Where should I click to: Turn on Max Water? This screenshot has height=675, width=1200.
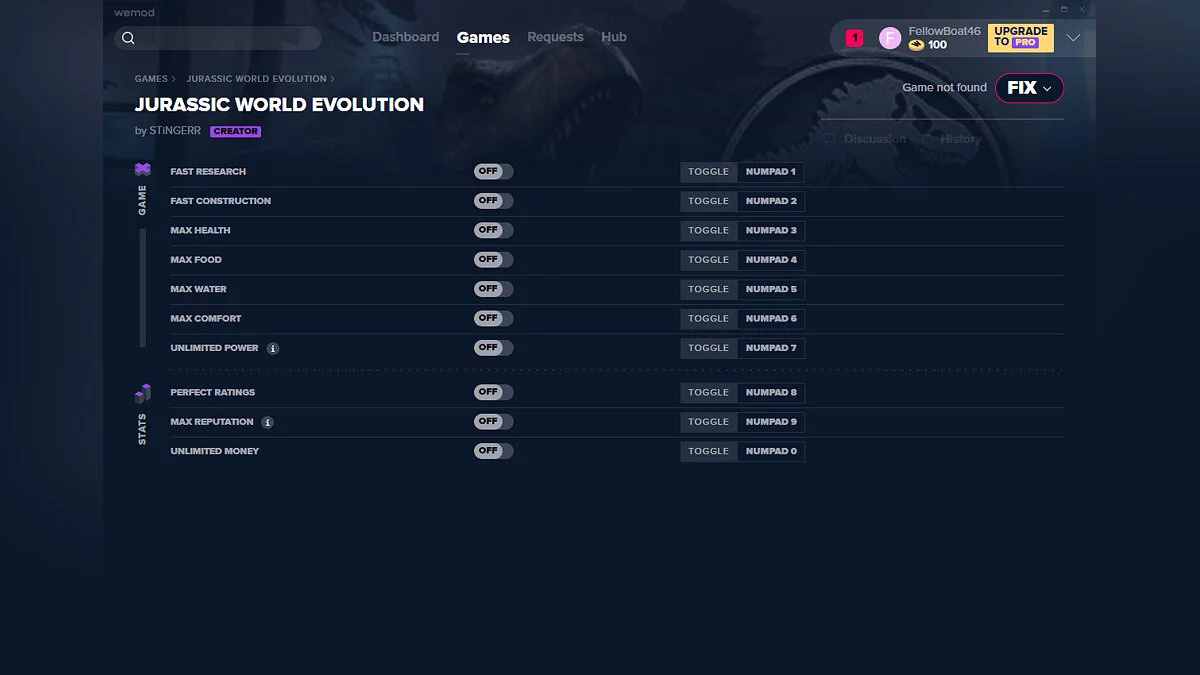pyautogui.click(x=494, y=289)
